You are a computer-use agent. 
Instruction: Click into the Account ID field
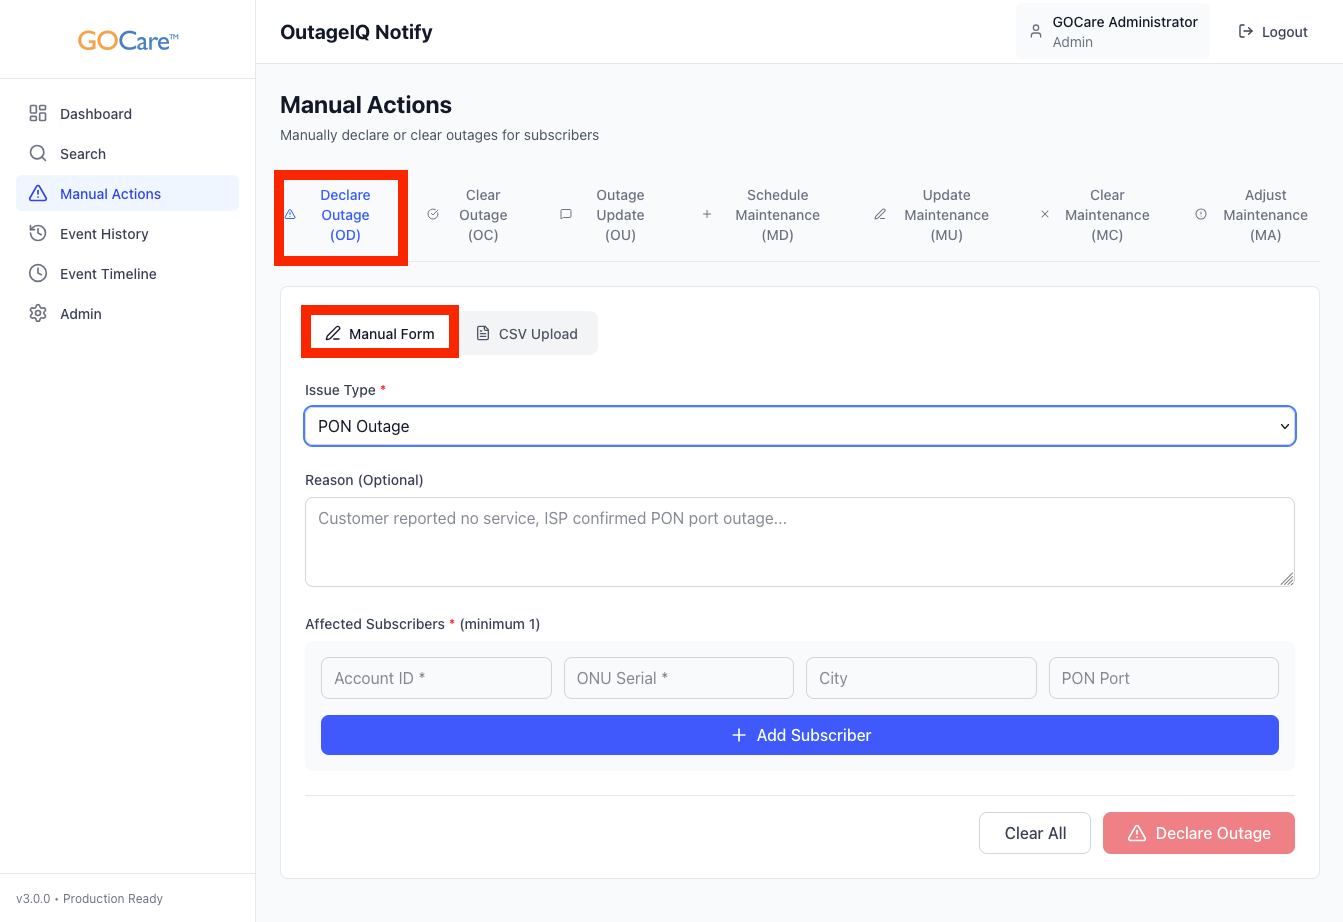[436, 678]
